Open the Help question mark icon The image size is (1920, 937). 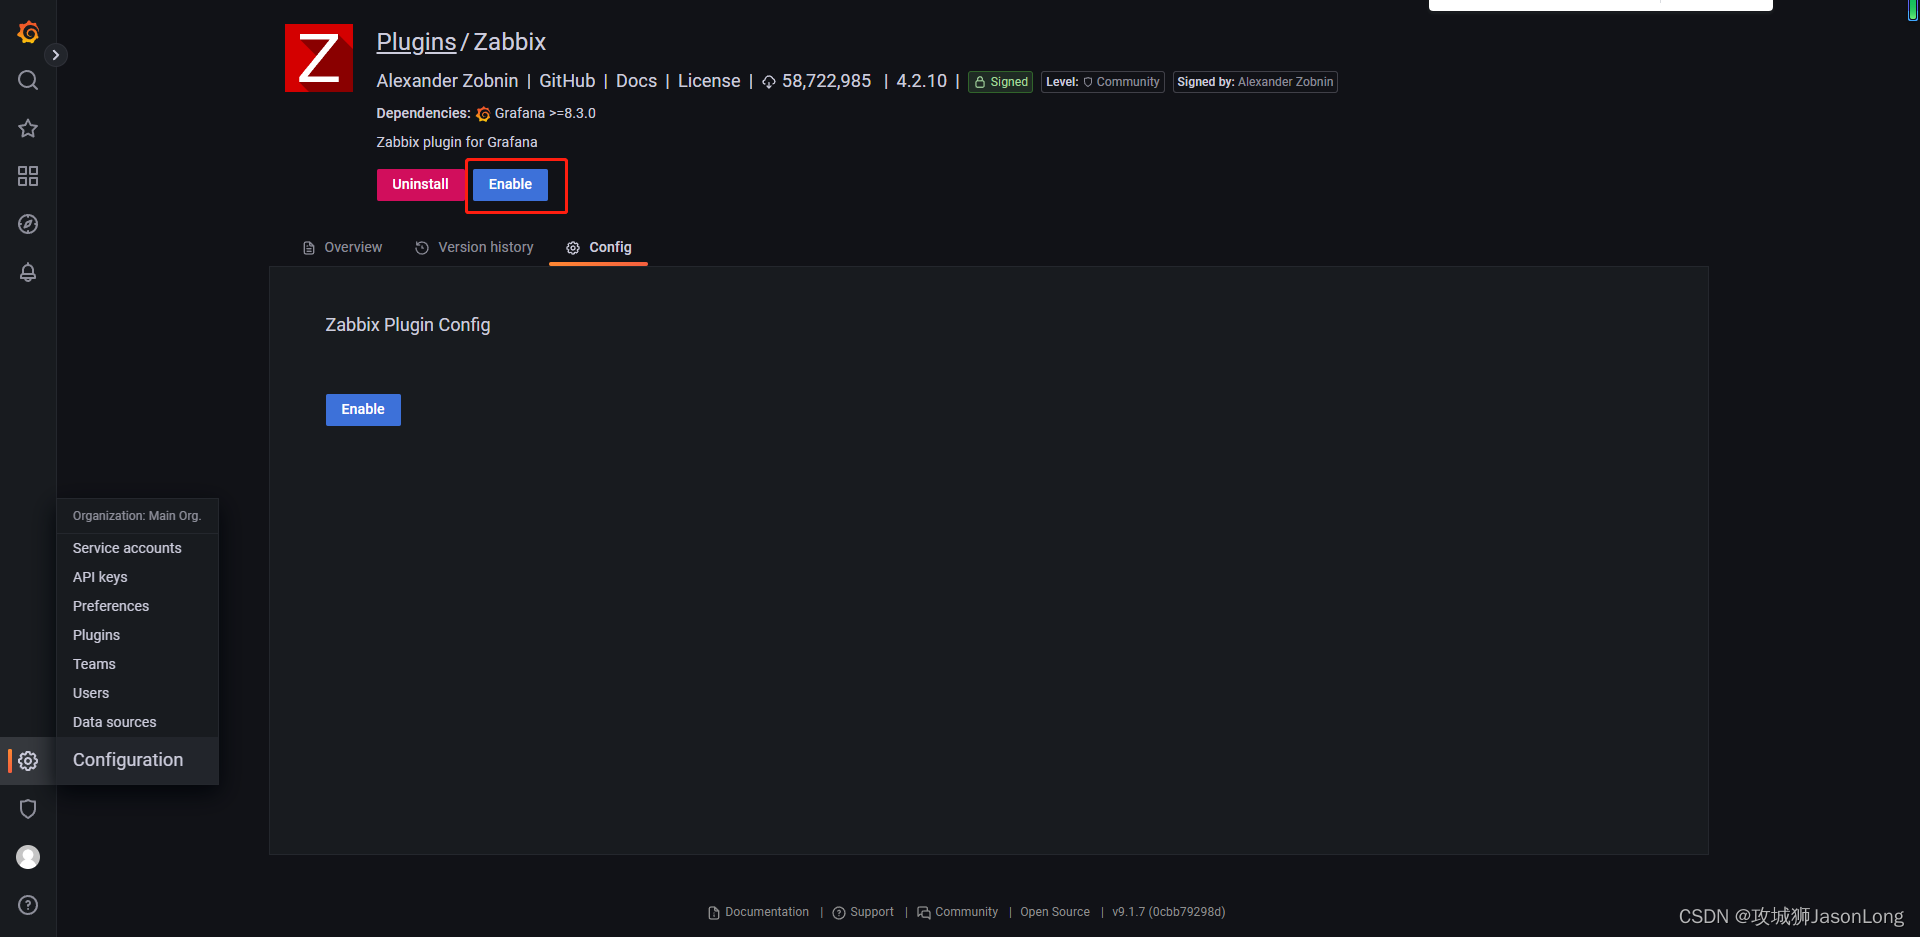[x=28, y=905]
